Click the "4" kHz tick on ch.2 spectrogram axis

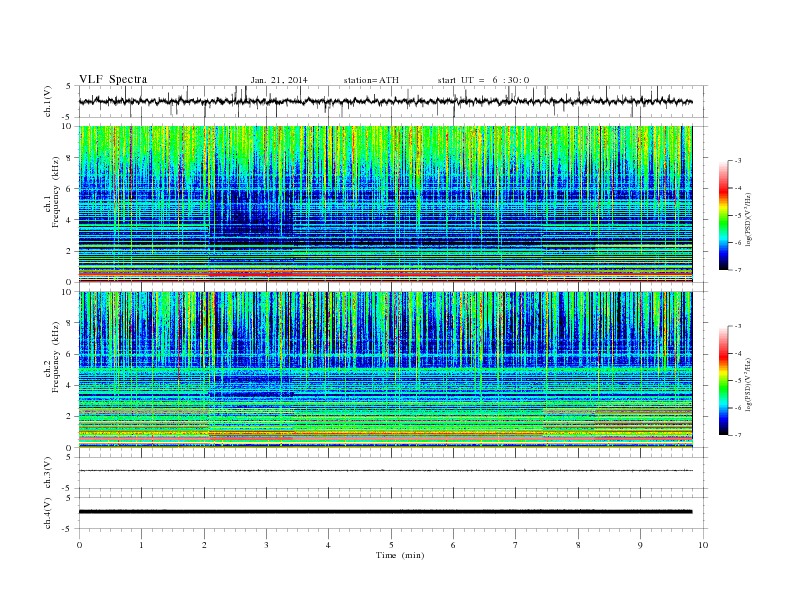click(69, 385)
